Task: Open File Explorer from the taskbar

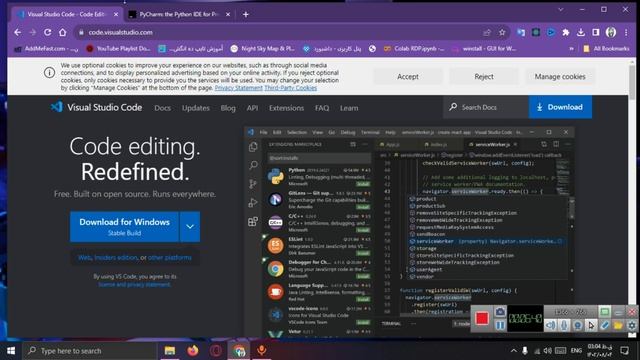Action: pos(170,351)
